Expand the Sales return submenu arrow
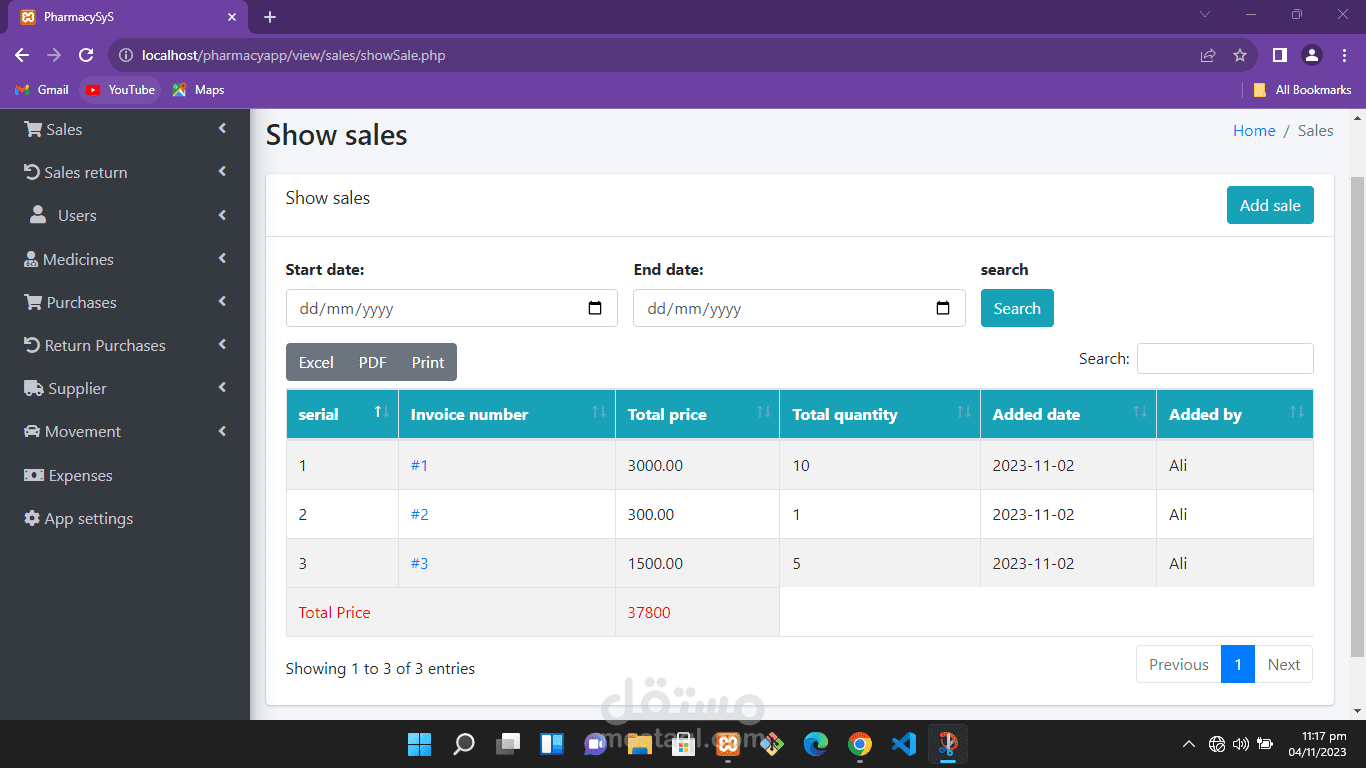Viewport: 1366px width, 768px height. point(222,172)
